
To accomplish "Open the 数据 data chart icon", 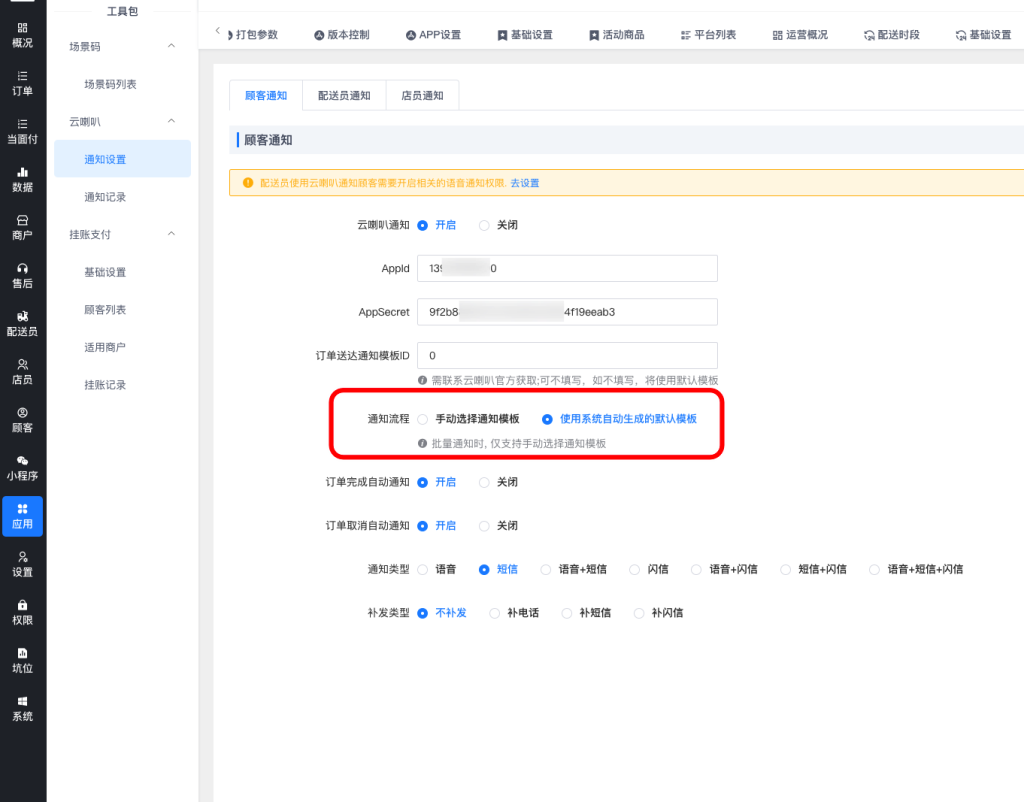I will (x=22, y=172).
